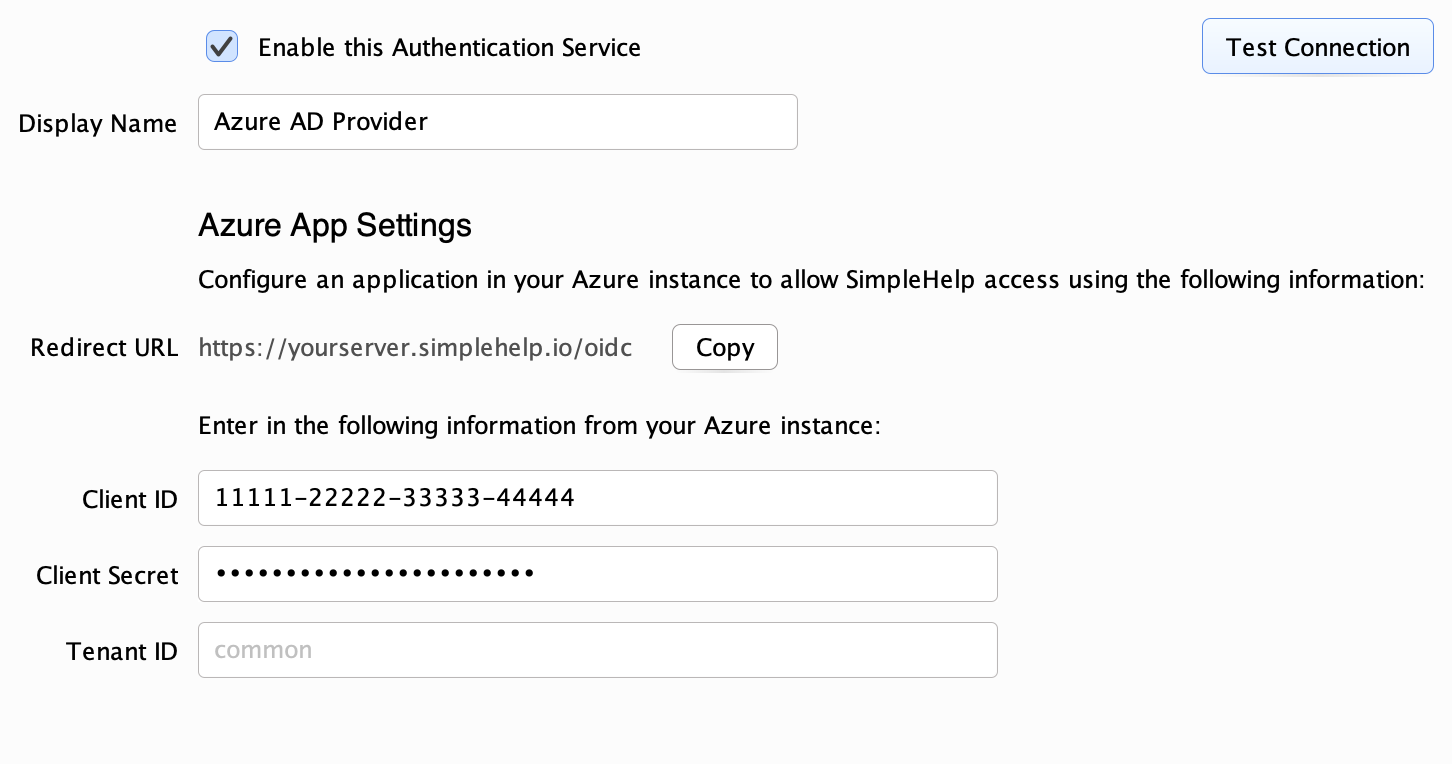Click the Tenant ID label
This screenshot has width=1452, height=764.
[122, 651]
